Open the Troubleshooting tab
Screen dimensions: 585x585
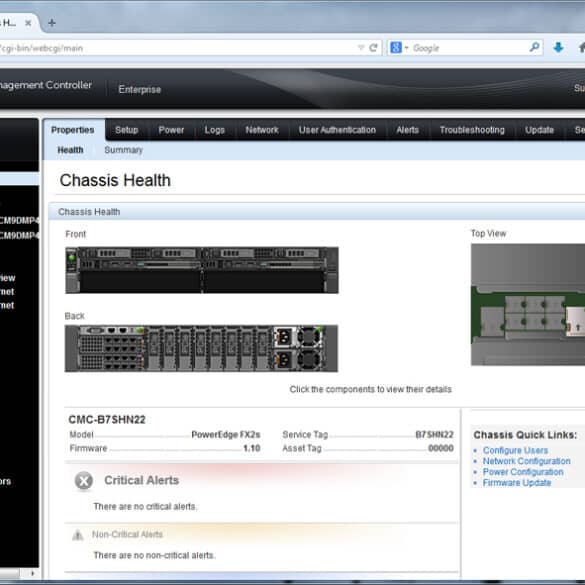tap(472, 130)
